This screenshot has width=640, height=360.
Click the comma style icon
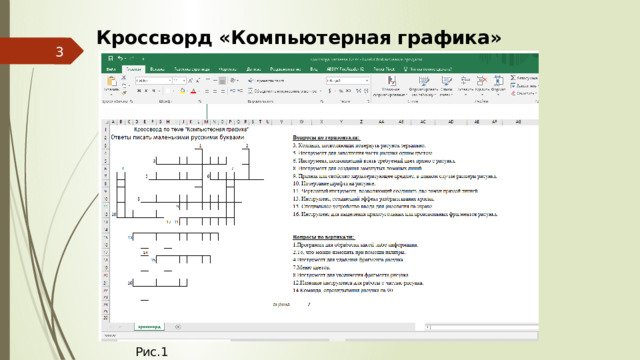(348, 91)
